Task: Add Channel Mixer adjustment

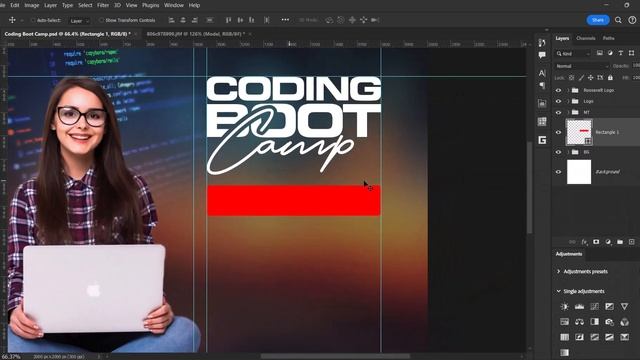Action: (x=624, y=322)
